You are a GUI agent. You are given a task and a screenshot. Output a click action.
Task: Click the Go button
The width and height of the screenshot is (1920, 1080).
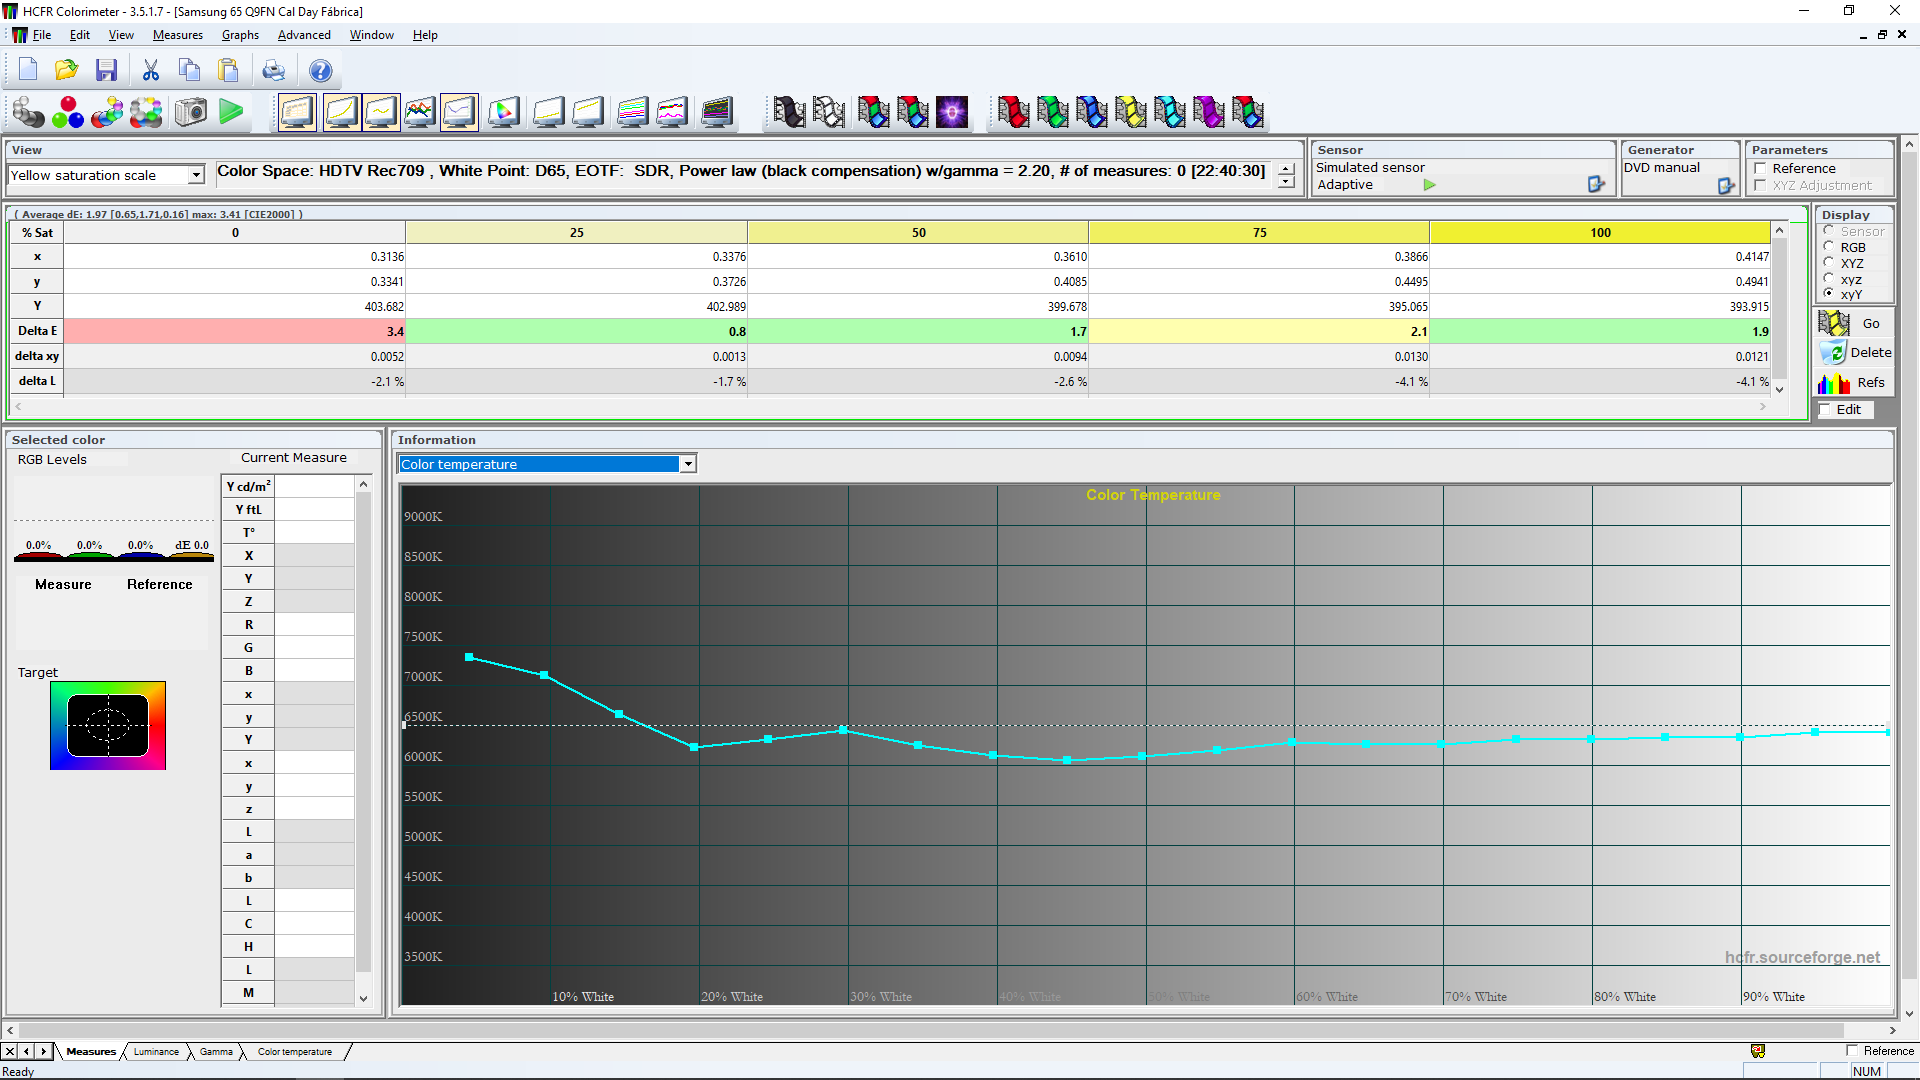point(1853,323)
